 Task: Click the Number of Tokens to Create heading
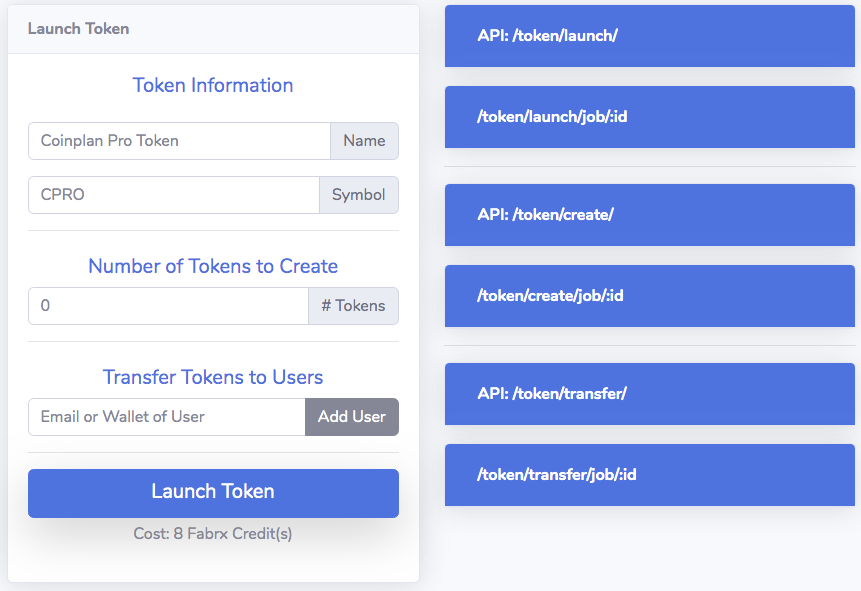pos(213,267)
